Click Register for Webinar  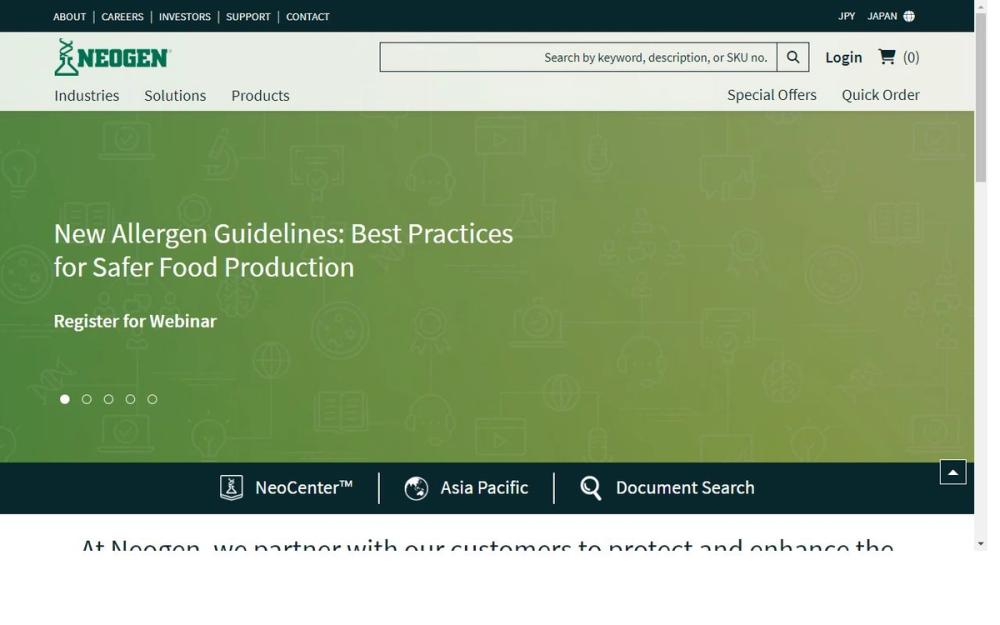click(x=135, y=321)
